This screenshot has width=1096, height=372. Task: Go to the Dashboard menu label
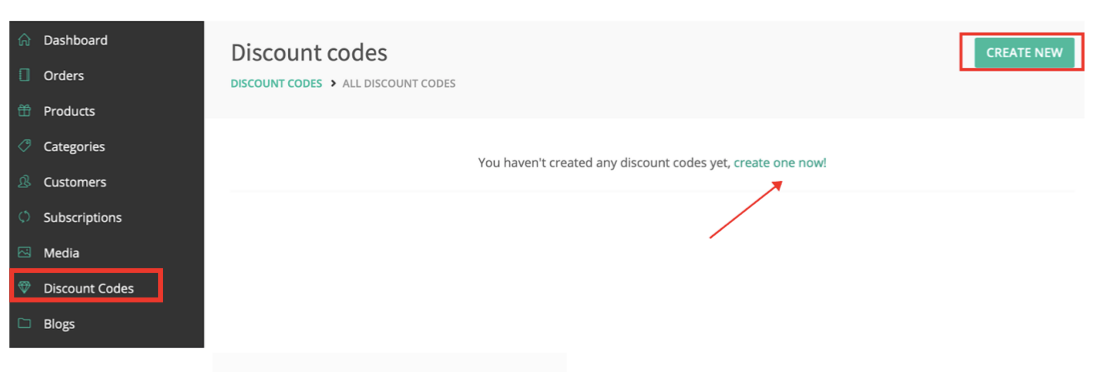click(75, 40)
